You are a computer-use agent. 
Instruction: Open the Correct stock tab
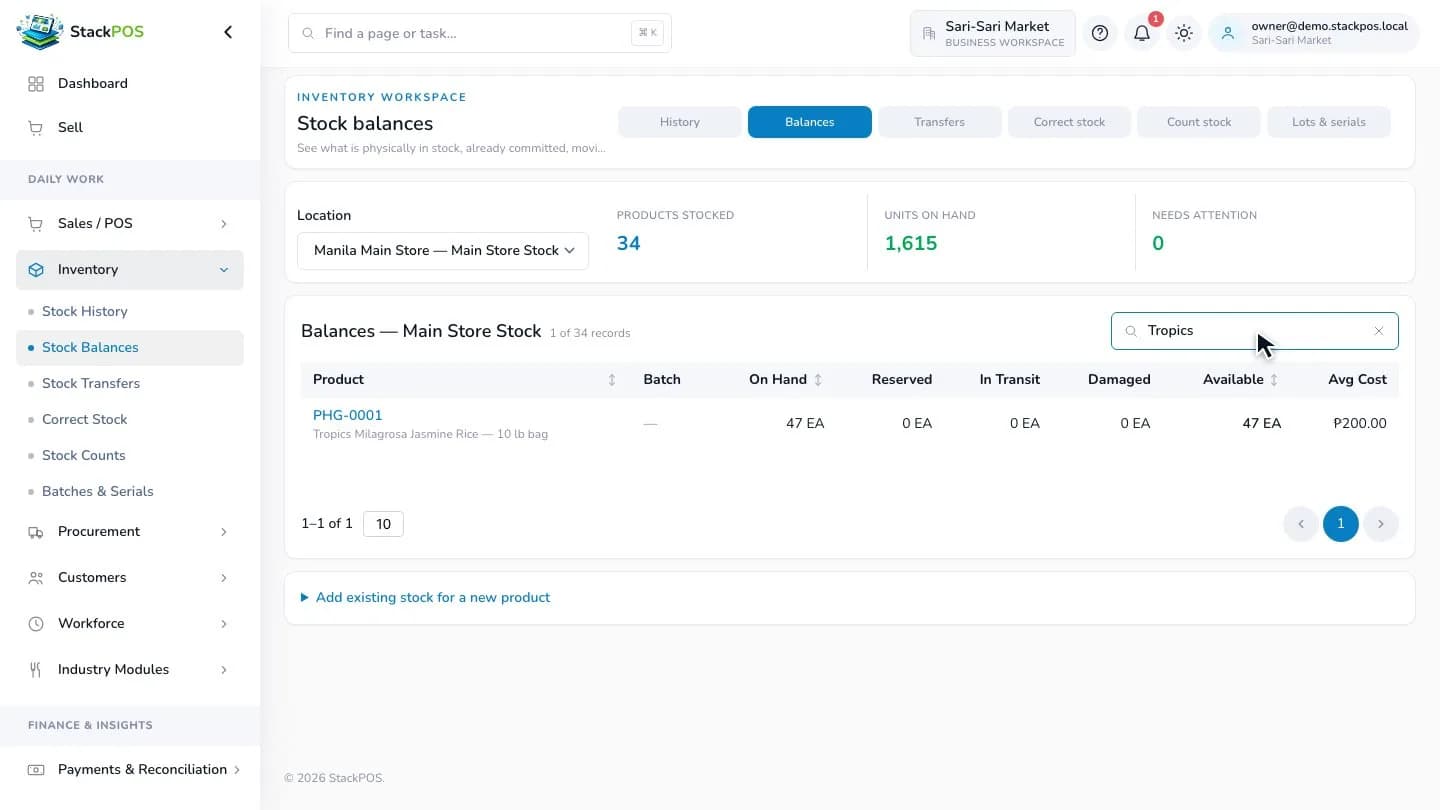pos(1070,122)
